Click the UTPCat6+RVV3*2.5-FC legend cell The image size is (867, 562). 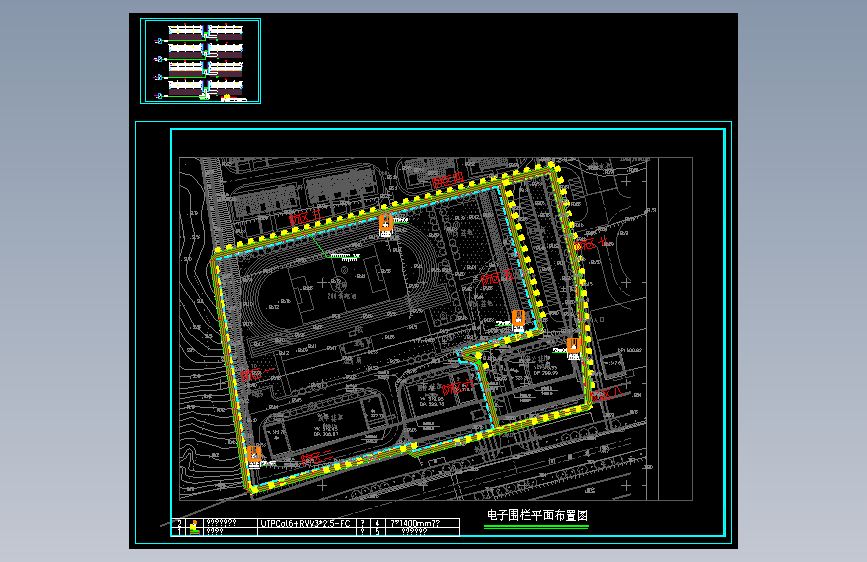(306, 523)
